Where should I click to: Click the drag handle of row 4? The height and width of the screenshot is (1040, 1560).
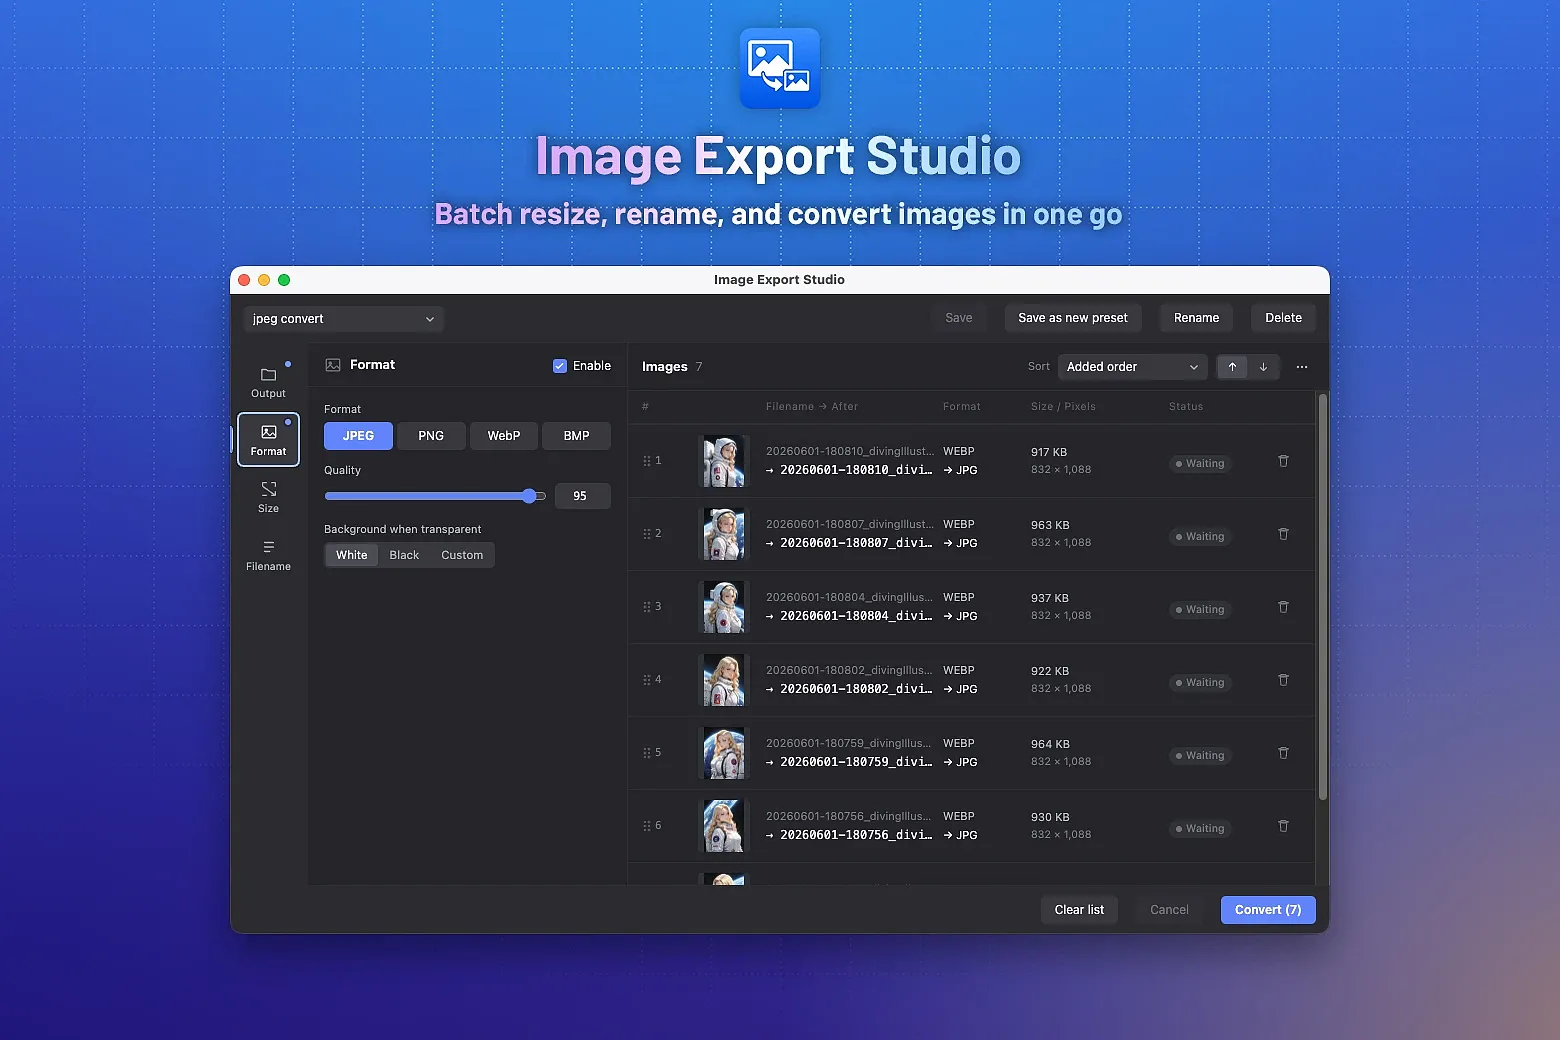pos(647,680)
